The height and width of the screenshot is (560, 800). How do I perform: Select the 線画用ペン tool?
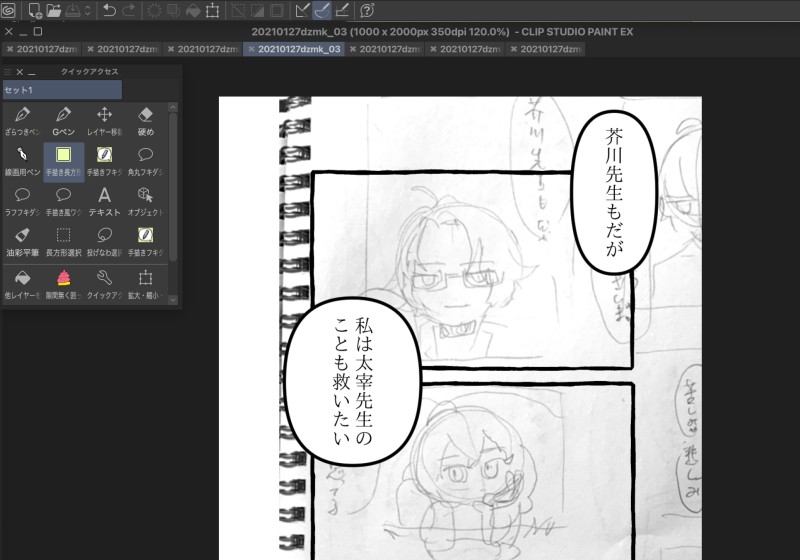pyautogui.click(x=22, y=162)
